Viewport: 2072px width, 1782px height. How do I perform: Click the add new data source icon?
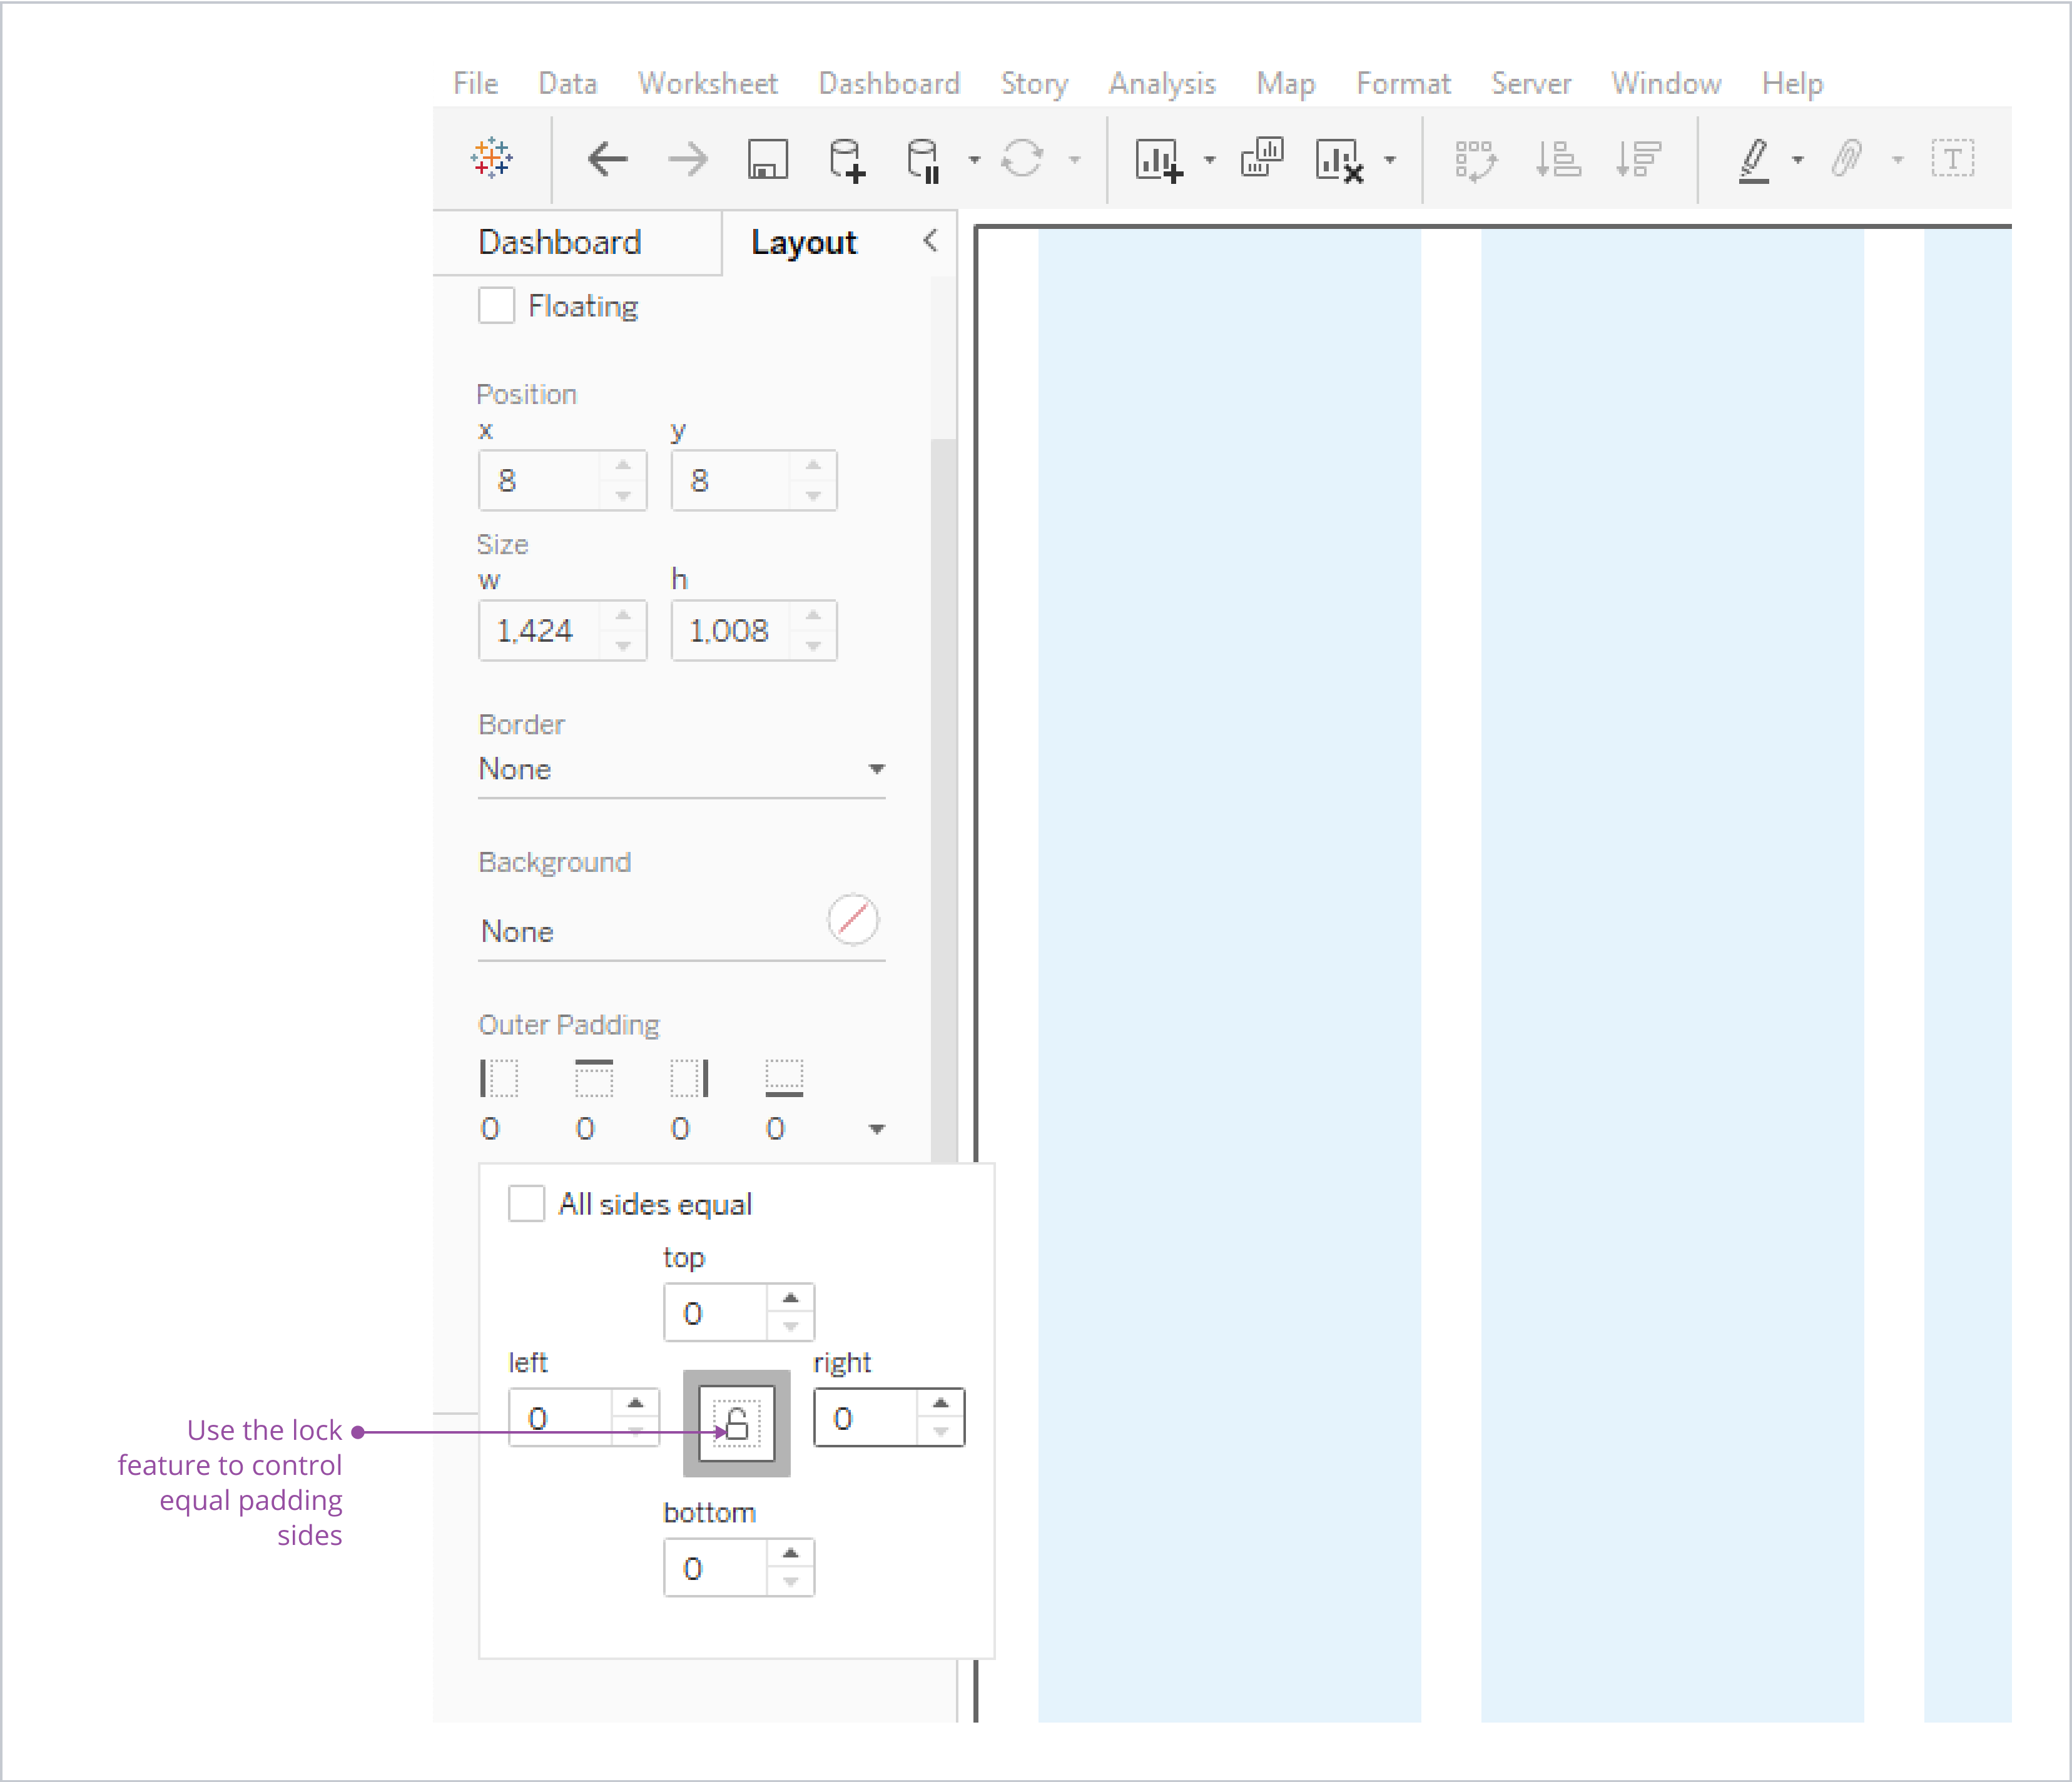[847, 160]
